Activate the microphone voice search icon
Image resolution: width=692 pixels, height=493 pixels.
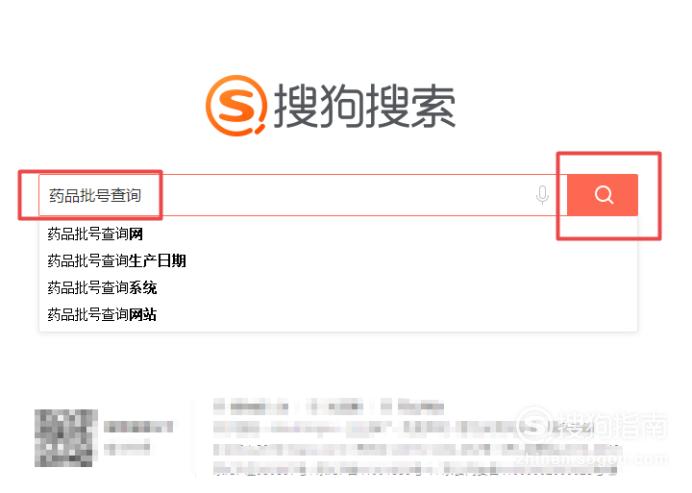point(542,195)
